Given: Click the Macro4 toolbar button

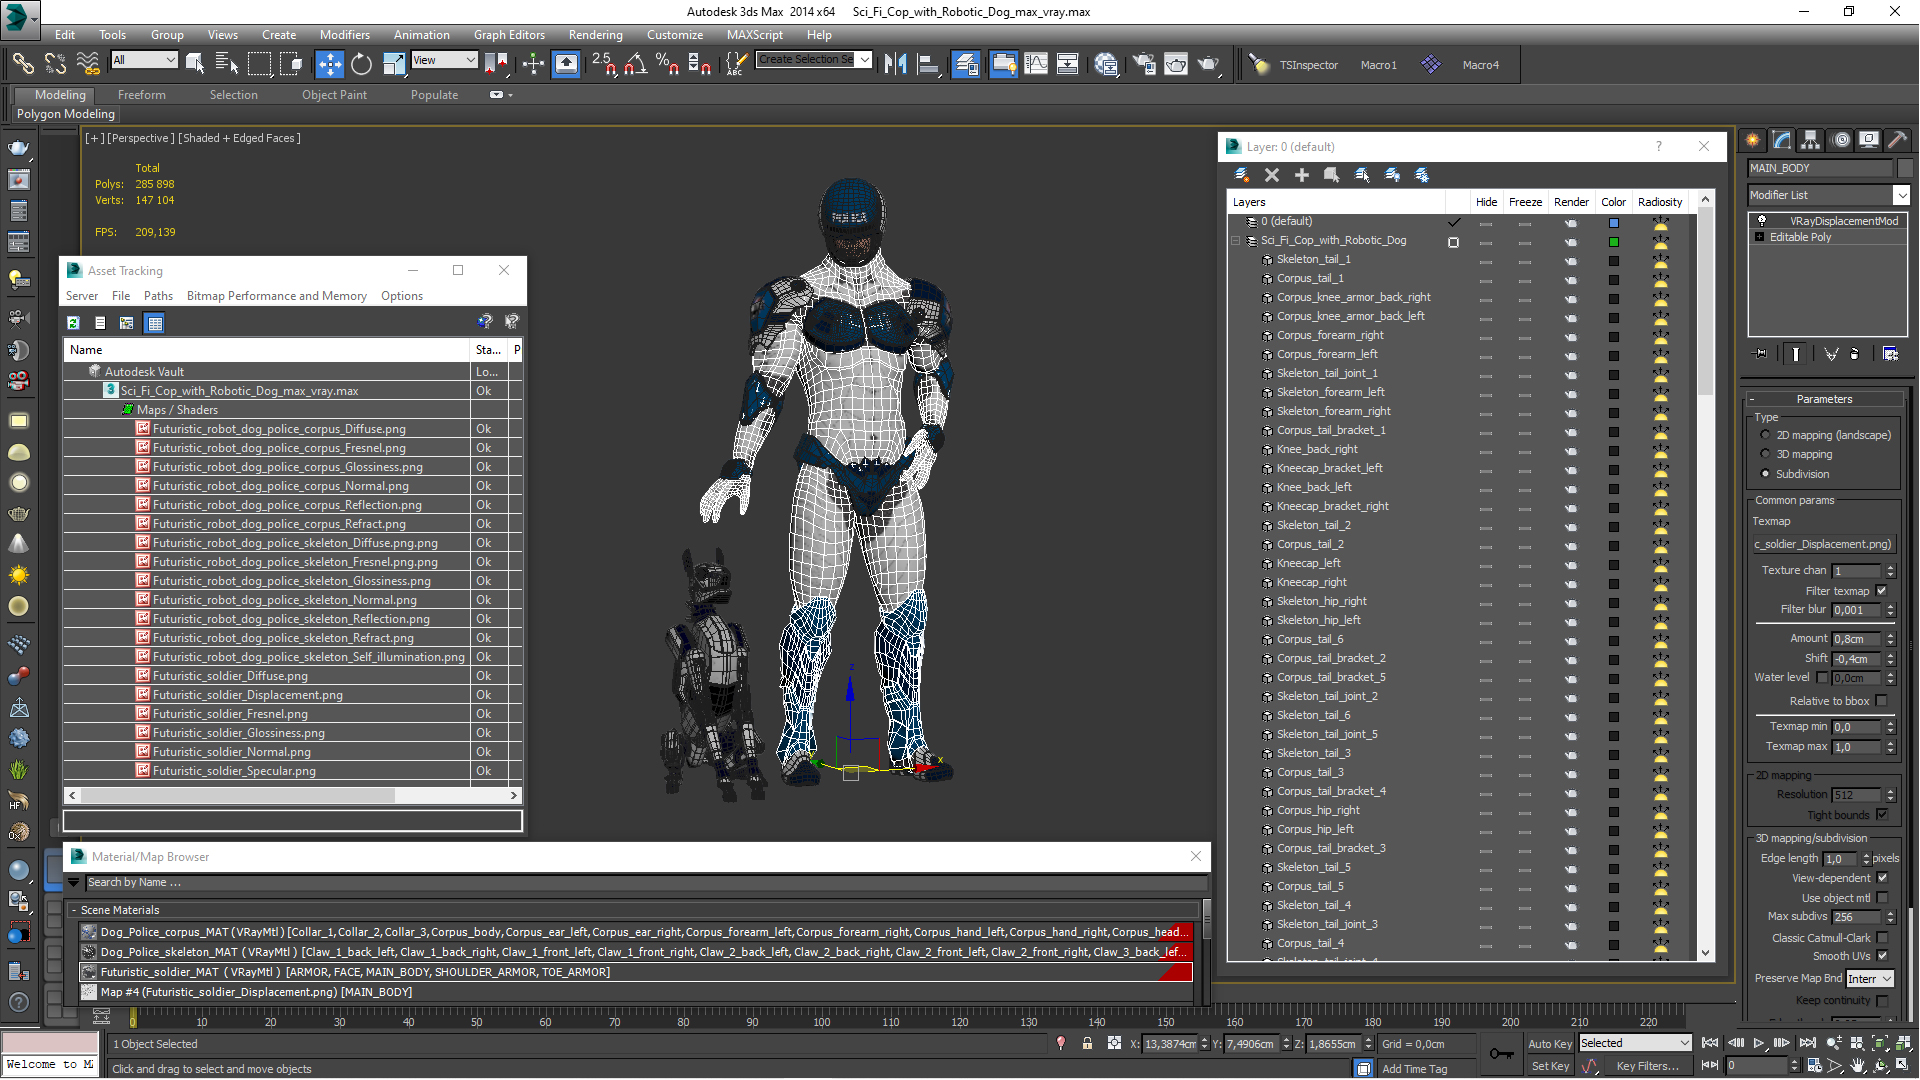Looking at the screenshot, I should point(1480,65).
